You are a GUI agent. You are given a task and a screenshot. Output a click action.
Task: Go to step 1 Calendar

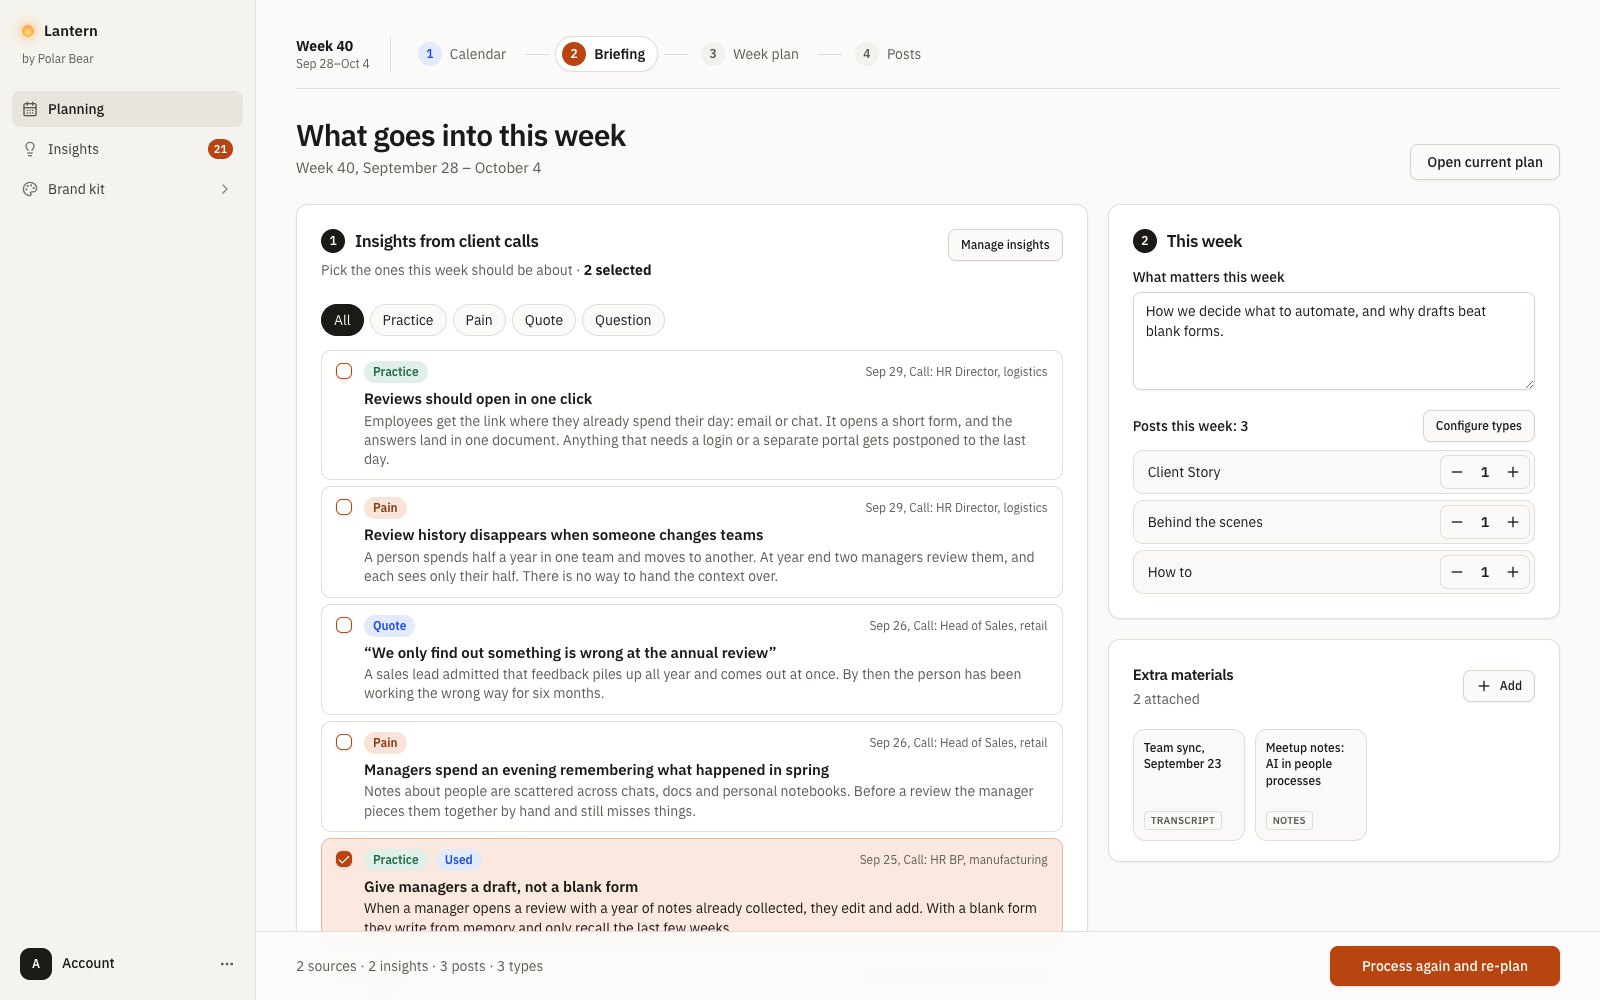click(462, 54)
